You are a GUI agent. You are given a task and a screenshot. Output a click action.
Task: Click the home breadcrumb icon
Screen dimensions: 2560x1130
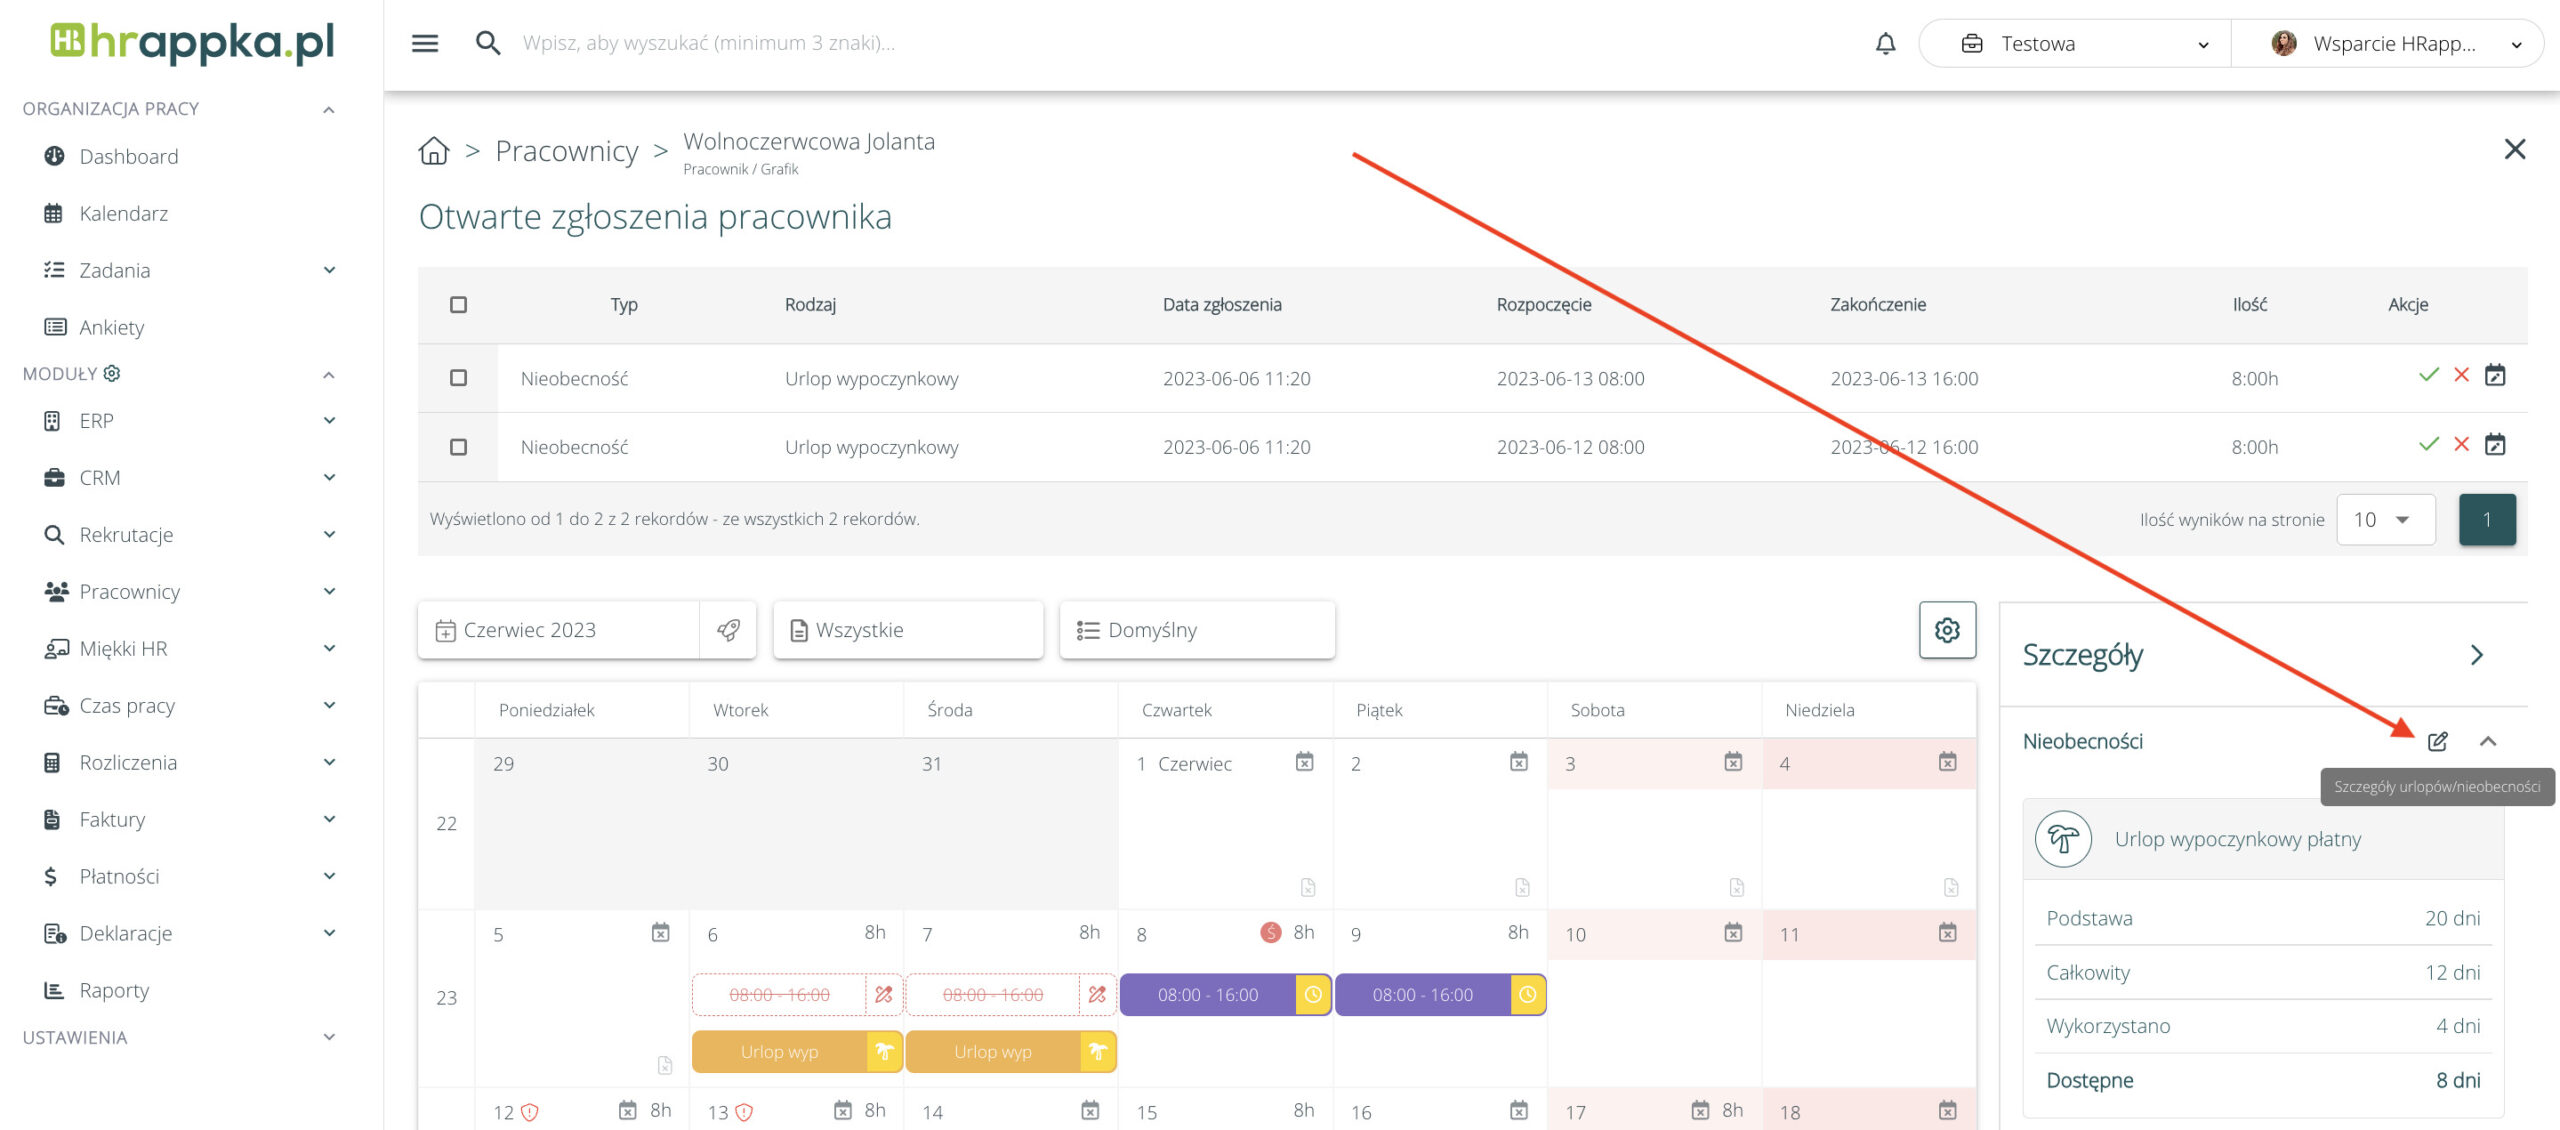coord(433,151)
